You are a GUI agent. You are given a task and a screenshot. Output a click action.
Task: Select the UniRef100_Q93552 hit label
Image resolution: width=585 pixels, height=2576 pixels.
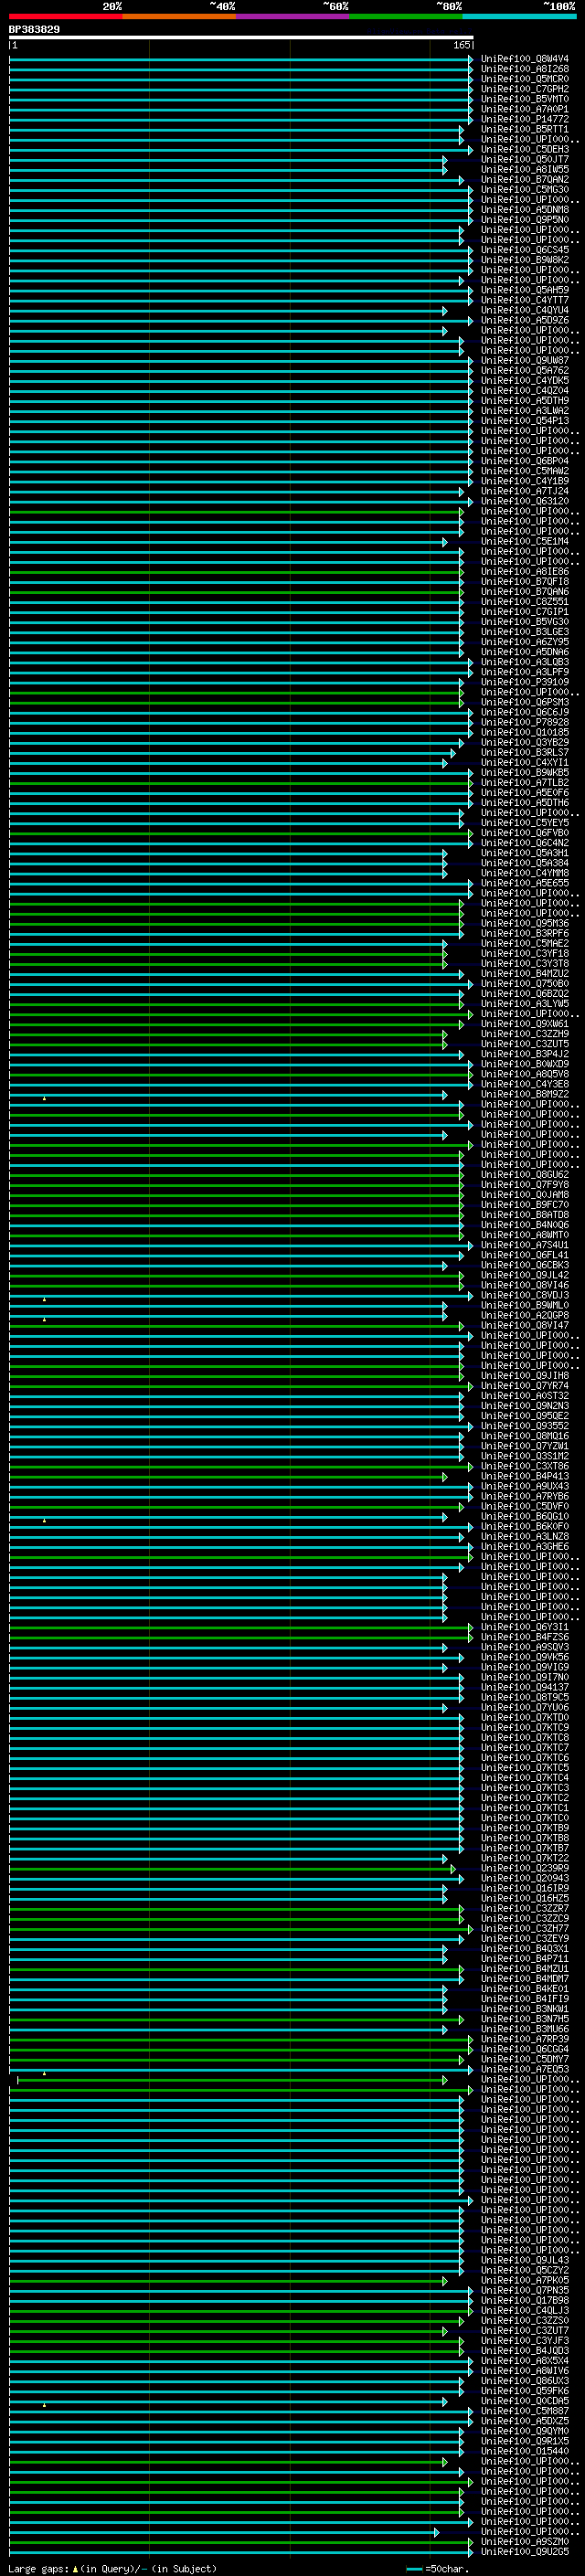pos(524,1426)
